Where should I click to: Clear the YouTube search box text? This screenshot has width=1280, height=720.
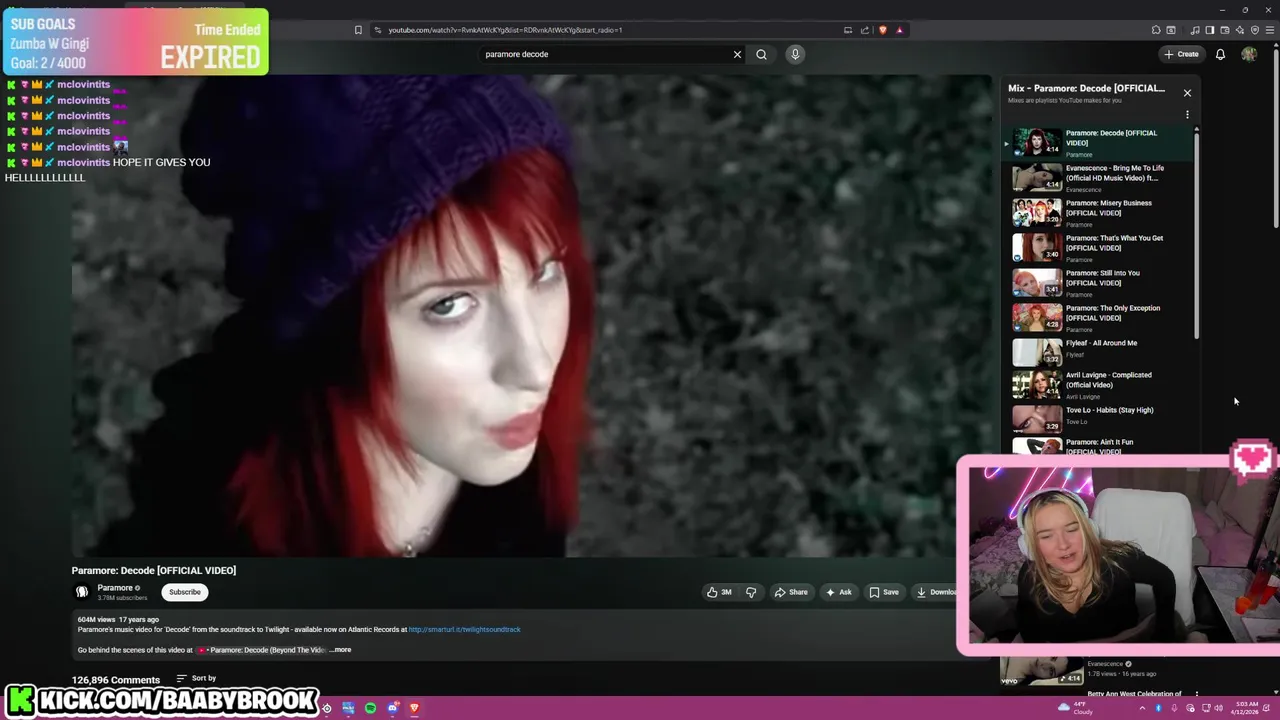[x=737, y=54]
